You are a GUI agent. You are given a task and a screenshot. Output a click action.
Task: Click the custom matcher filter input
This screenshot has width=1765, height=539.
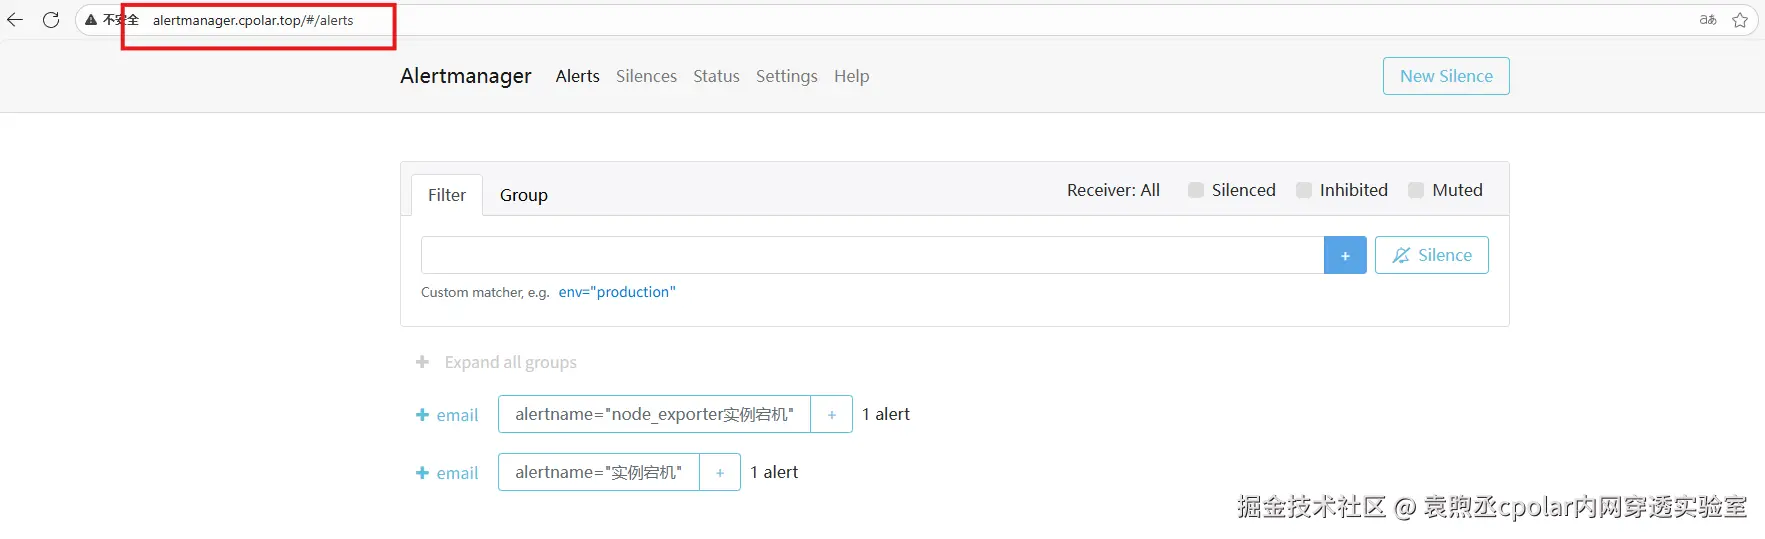[x=872, y=256]
